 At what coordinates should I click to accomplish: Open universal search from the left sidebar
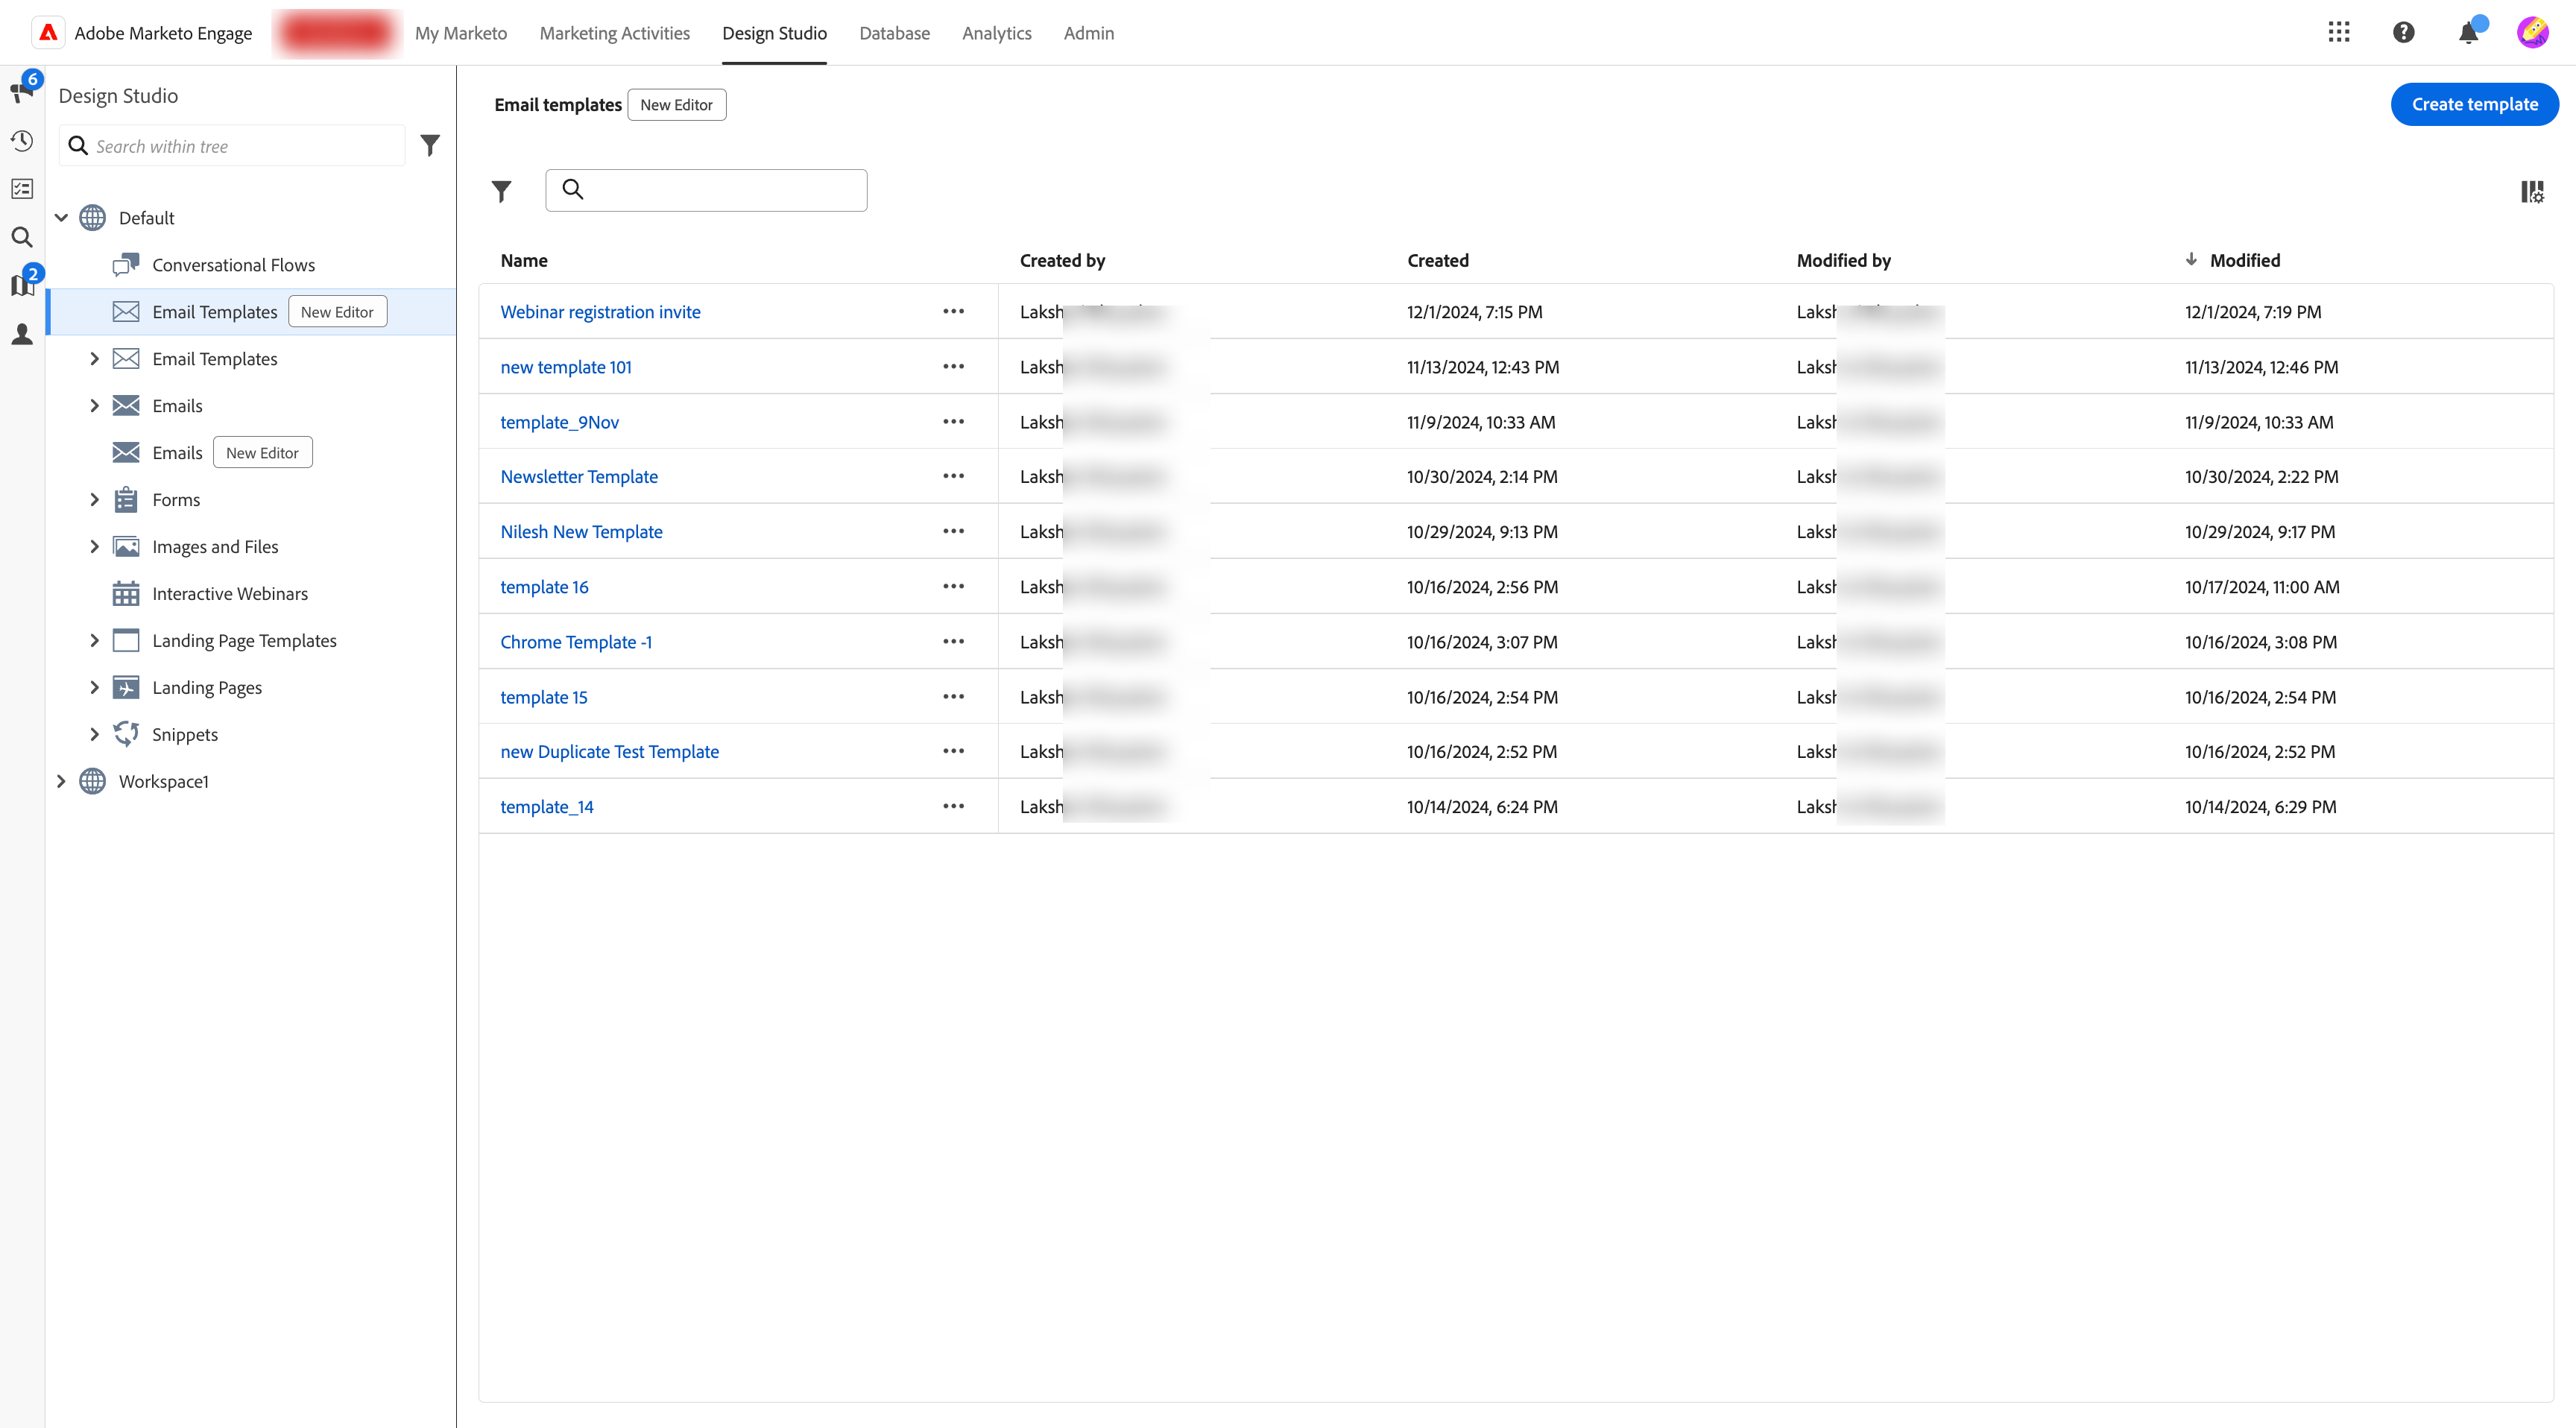tap(21, 237)
